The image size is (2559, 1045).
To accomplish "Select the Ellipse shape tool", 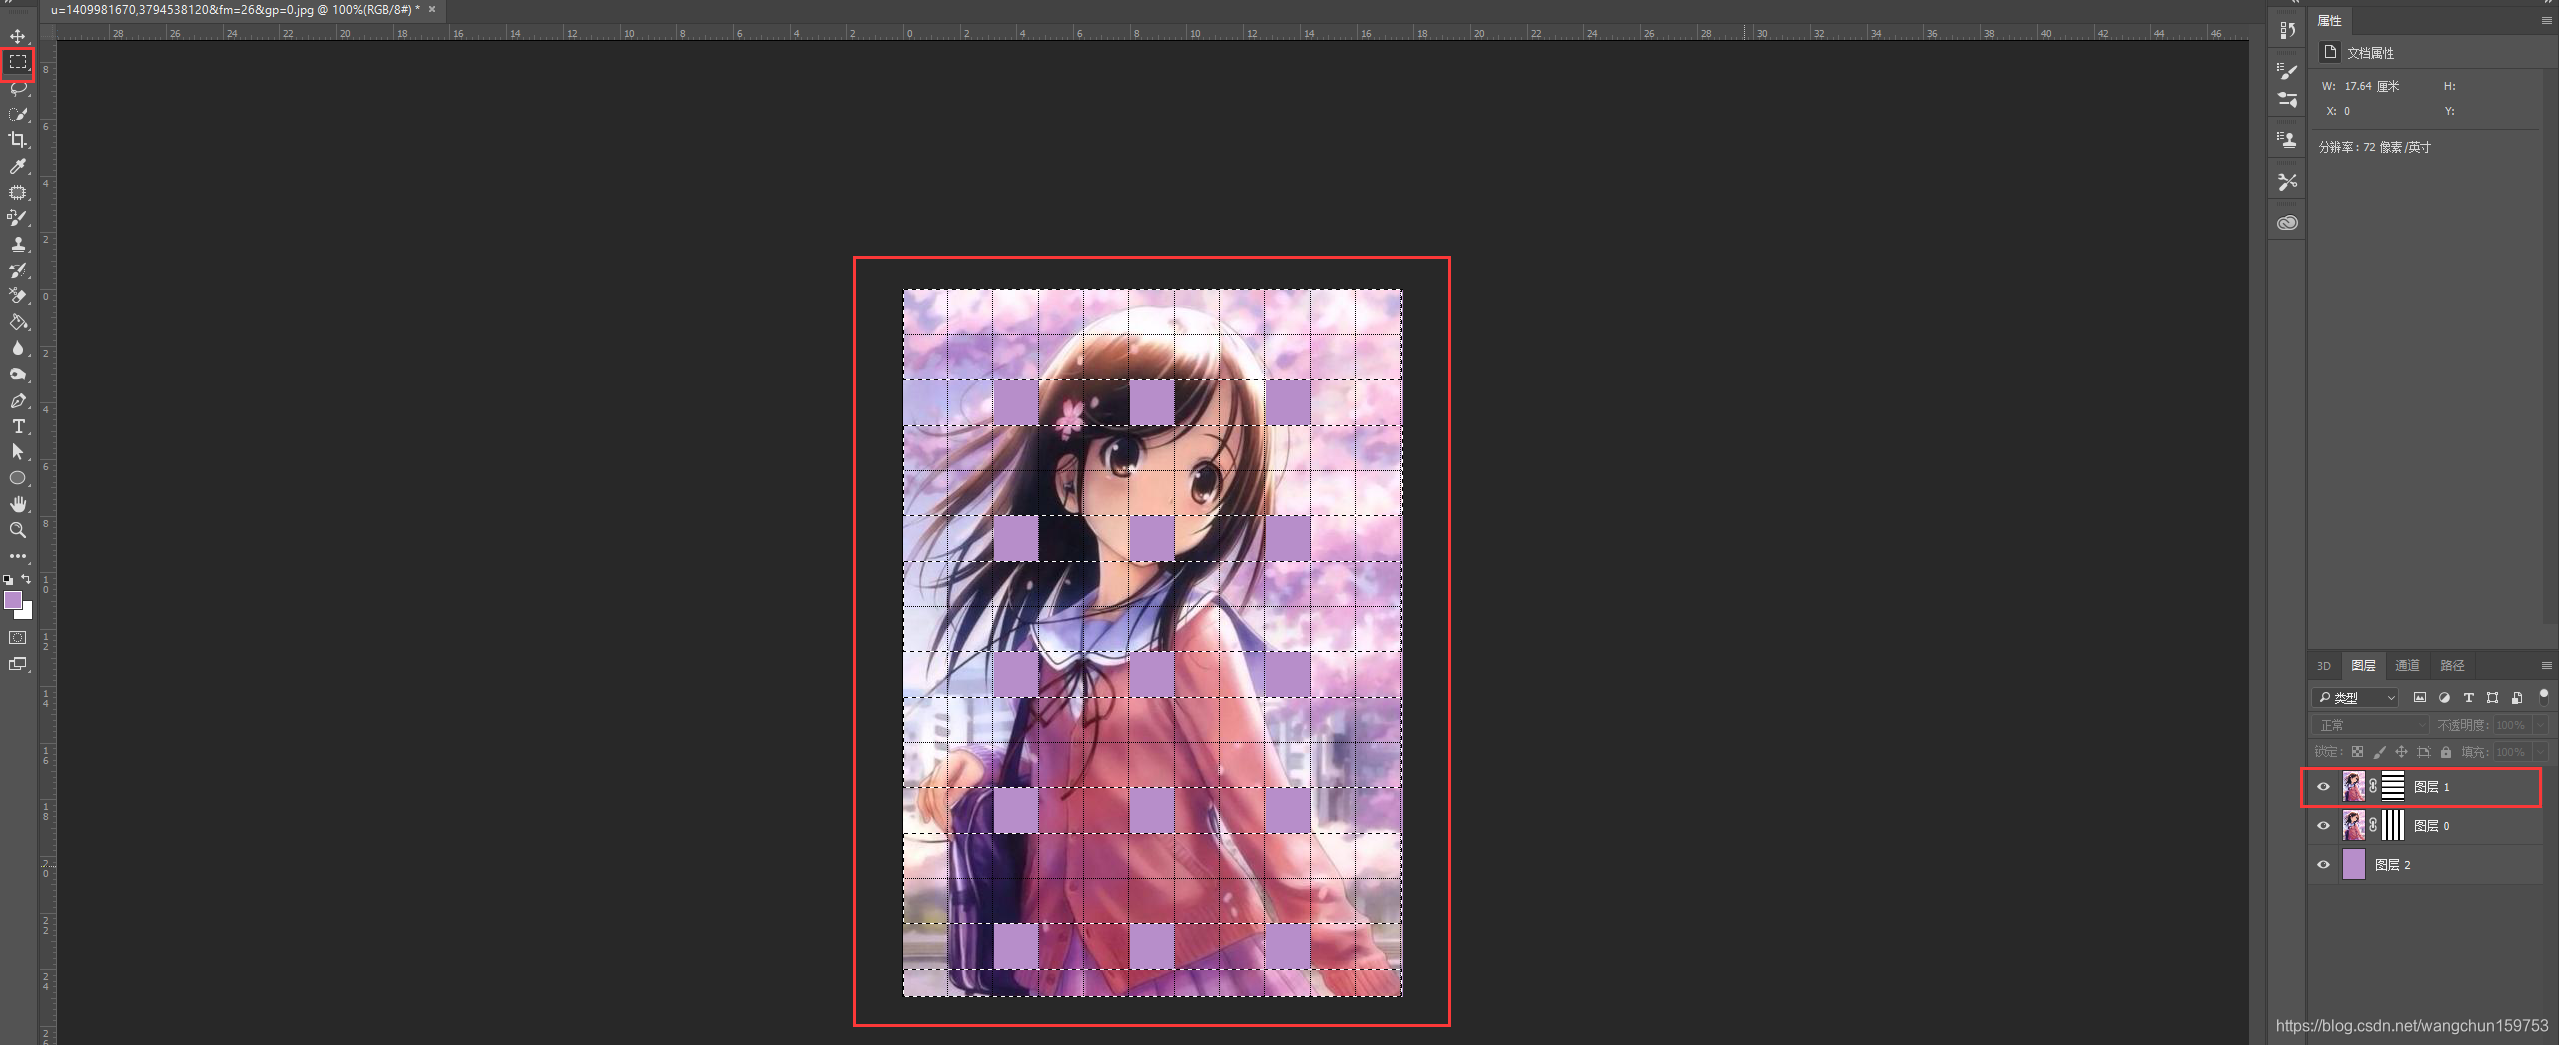I will pos(18,478).
